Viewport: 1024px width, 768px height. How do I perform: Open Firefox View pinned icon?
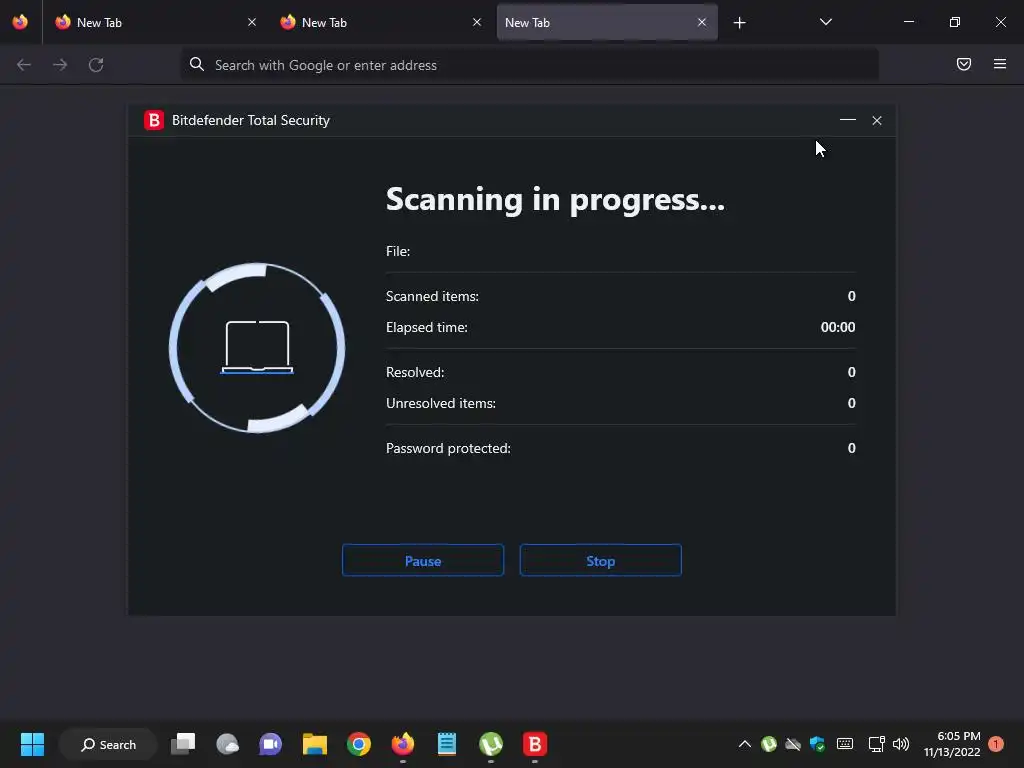click(20, 22)
